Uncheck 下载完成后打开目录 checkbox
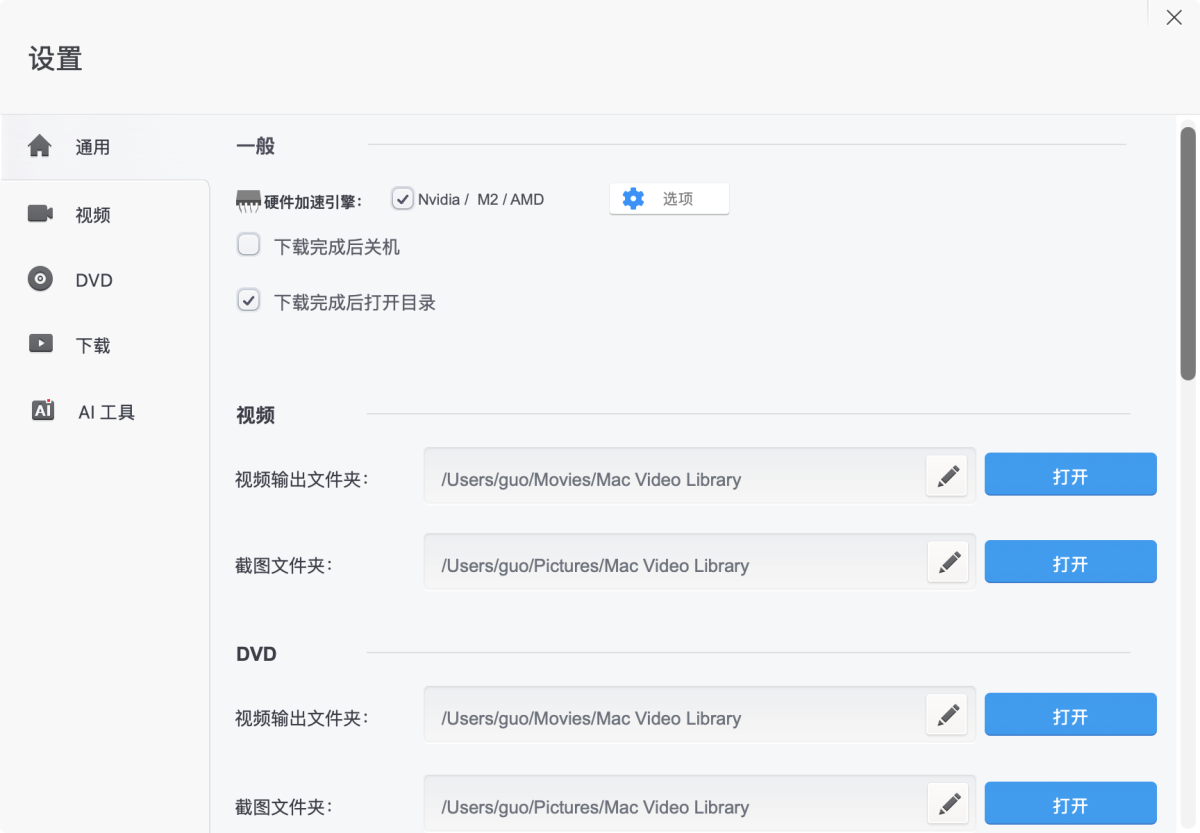 (x=248, y=301)
